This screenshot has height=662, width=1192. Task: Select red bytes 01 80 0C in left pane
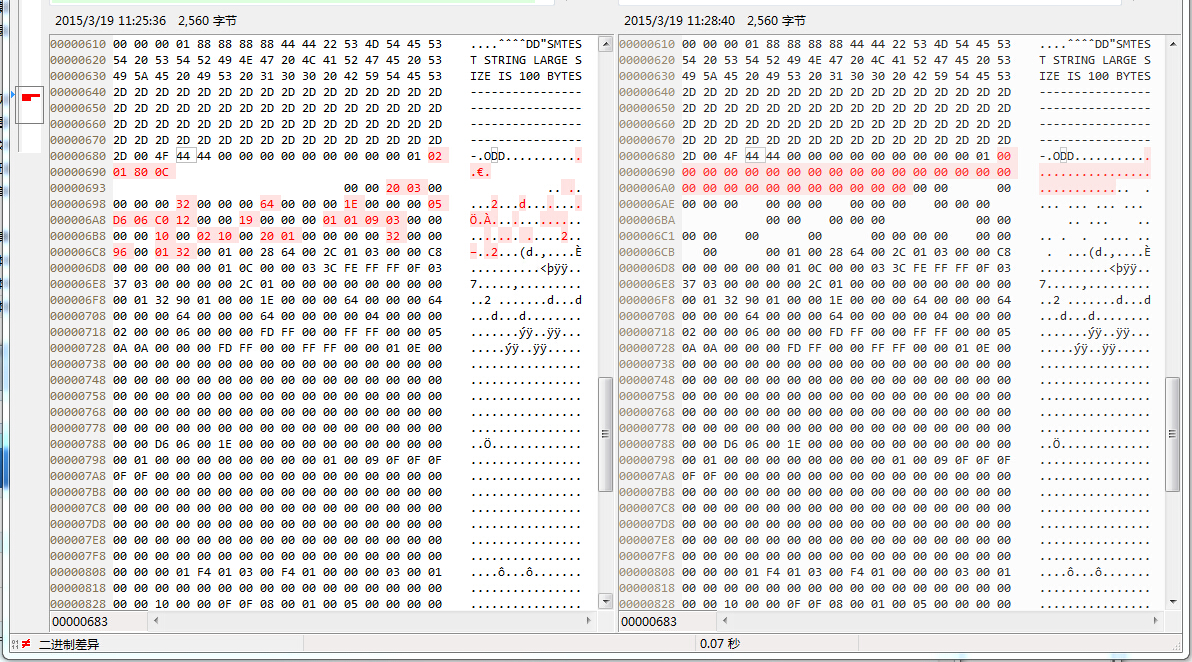[143, 172]
